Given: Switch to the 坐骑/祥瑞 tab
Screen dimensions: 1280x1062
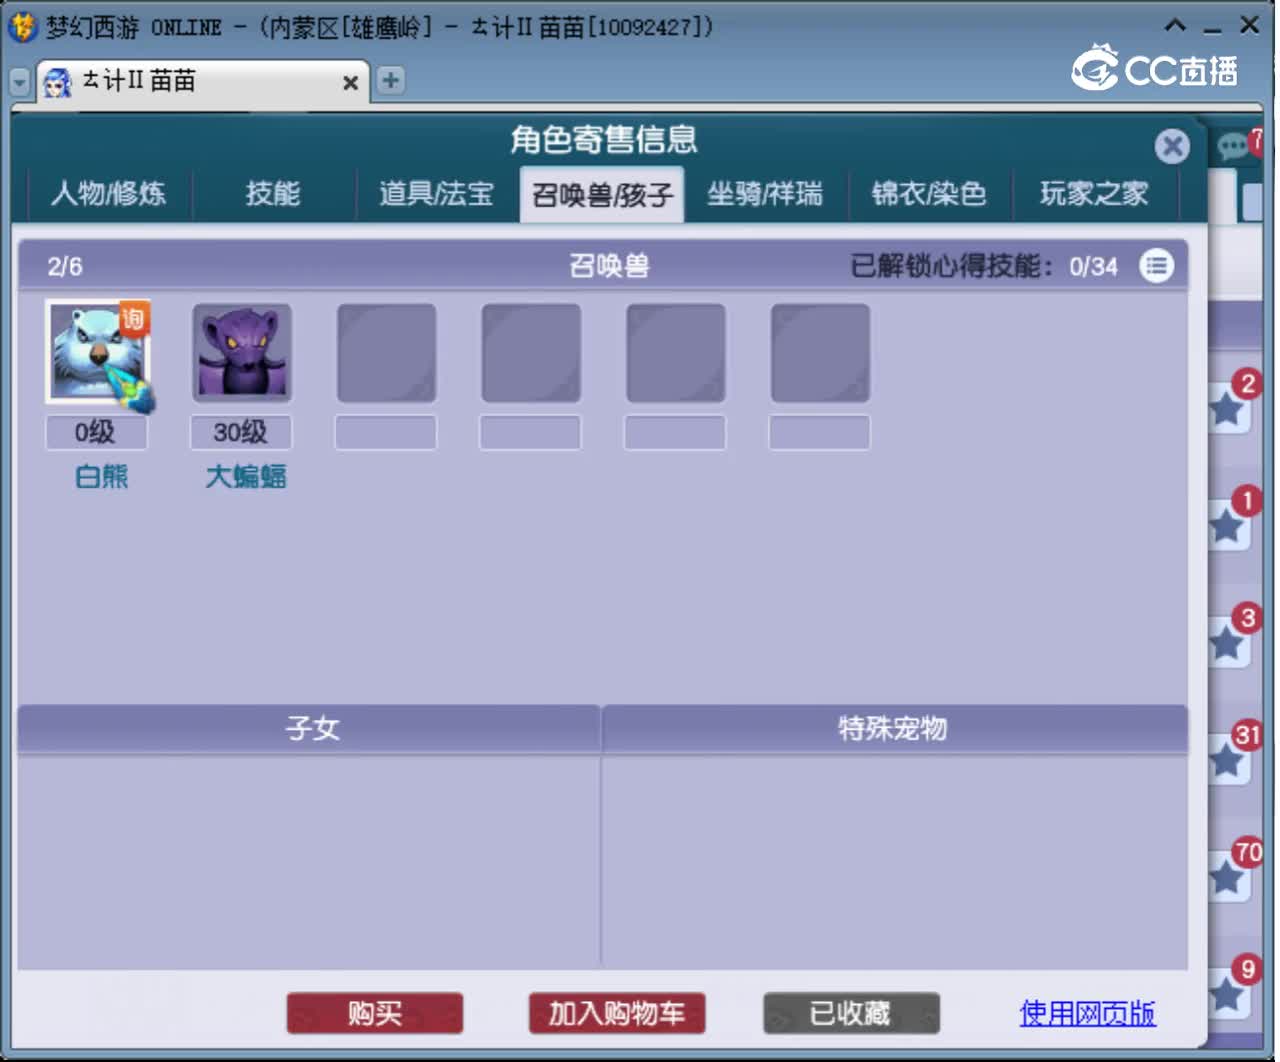Looking at the screenshot, I should click(765, 193).
